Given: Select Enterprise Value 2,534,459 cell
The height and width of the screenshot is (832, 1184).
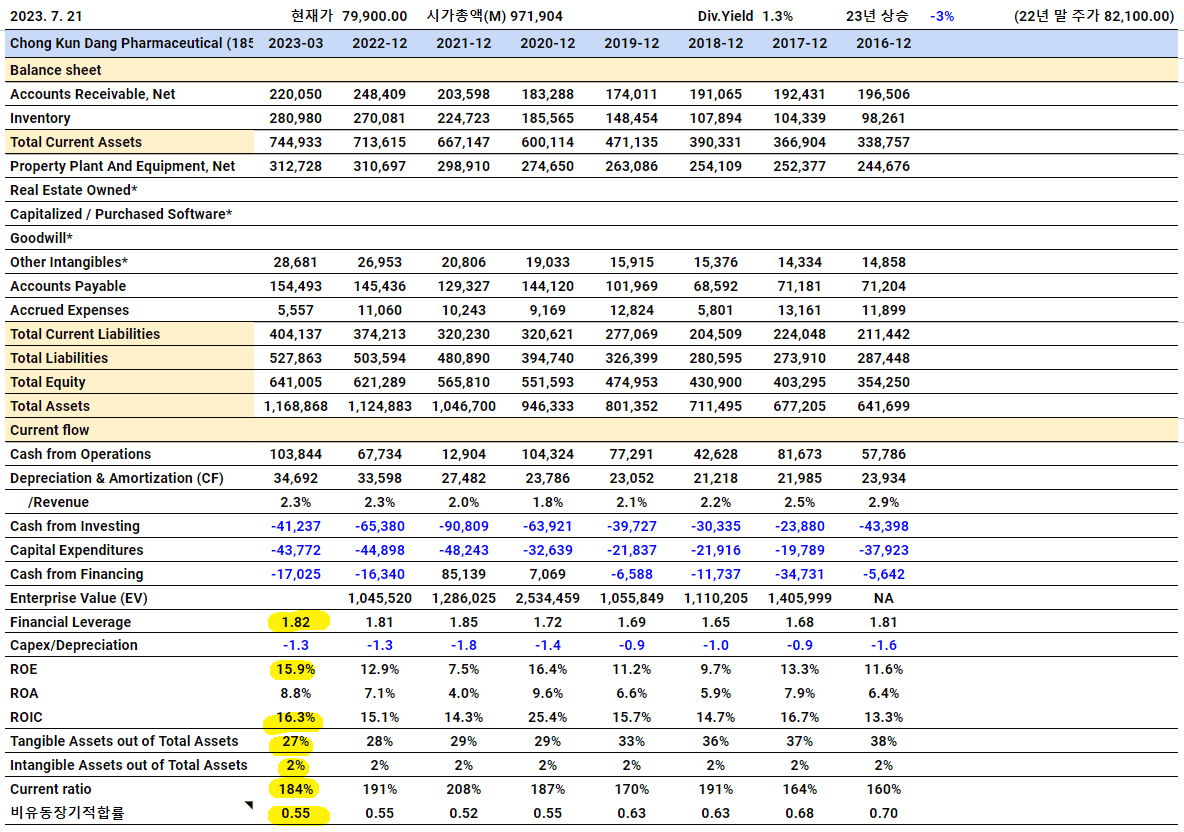Looking at the screenshot, I should (547, 598).
